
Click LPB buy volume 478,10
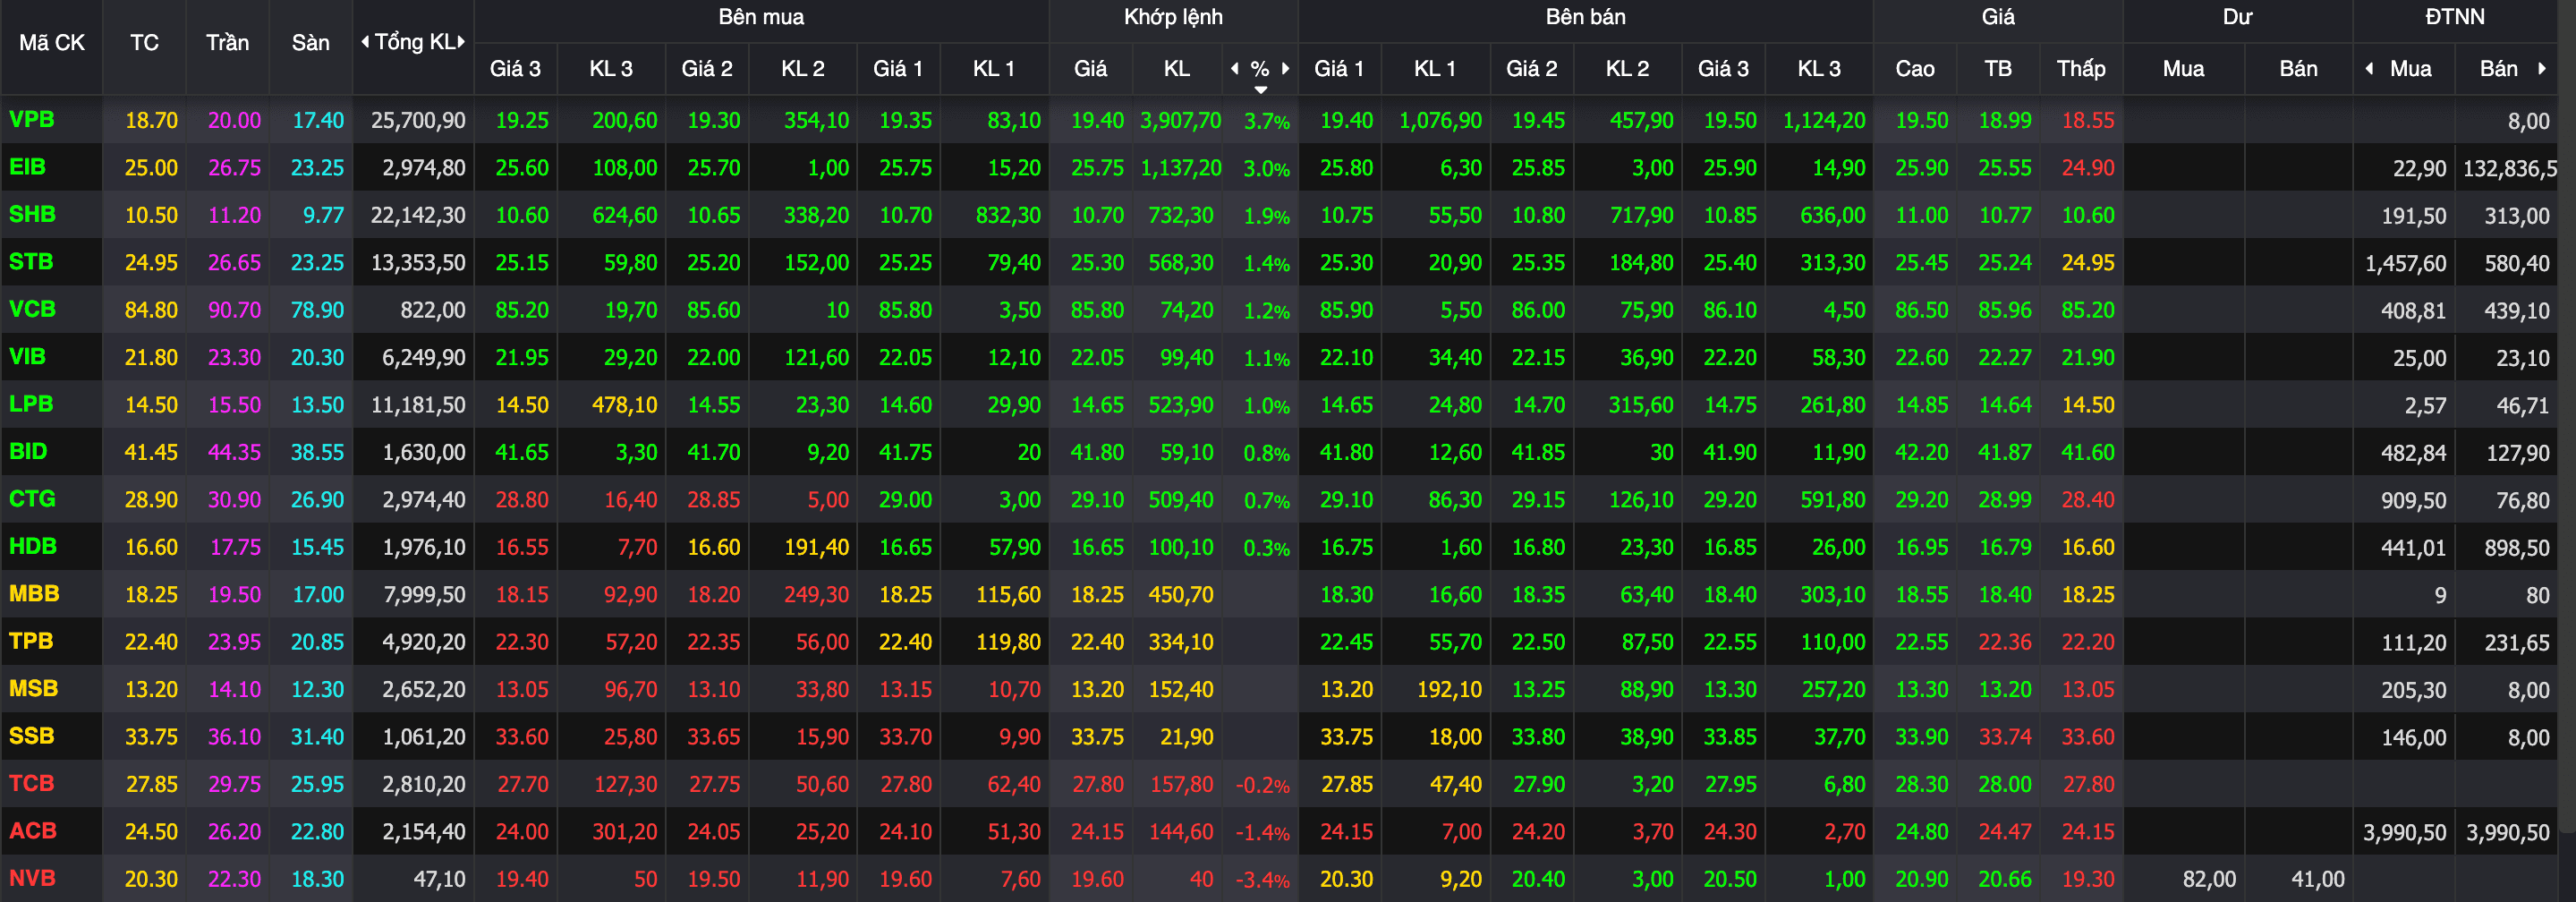624,405
